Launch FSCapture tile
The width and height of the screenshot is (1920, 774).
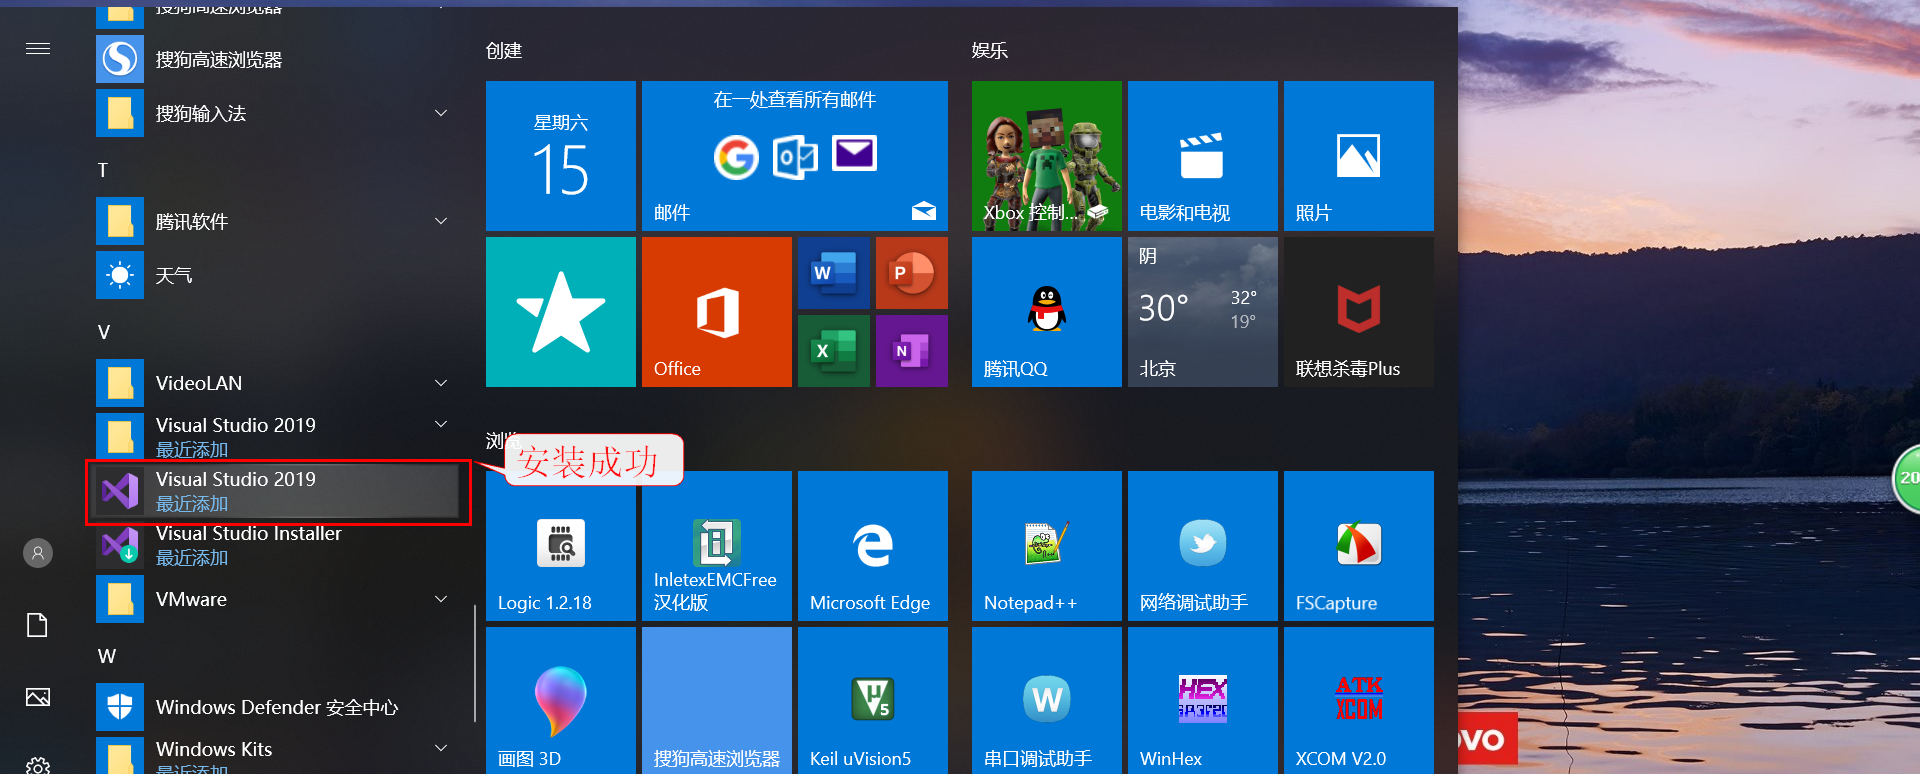(x=1359, y=546)
